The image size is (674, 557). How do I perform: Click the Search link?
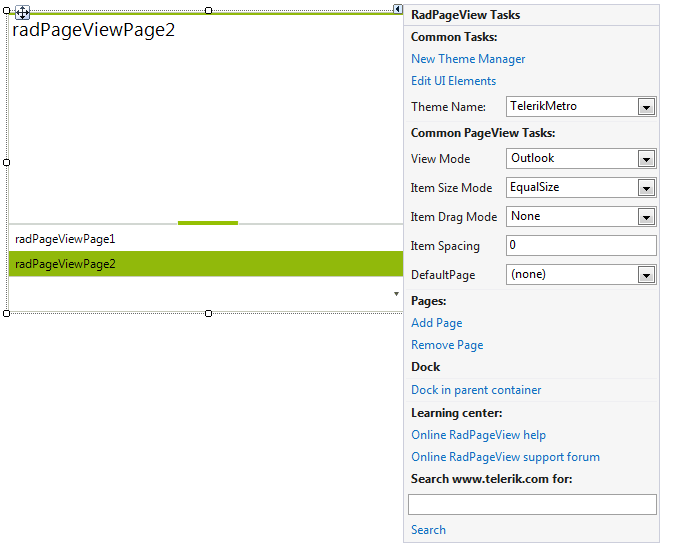[428, 529]
